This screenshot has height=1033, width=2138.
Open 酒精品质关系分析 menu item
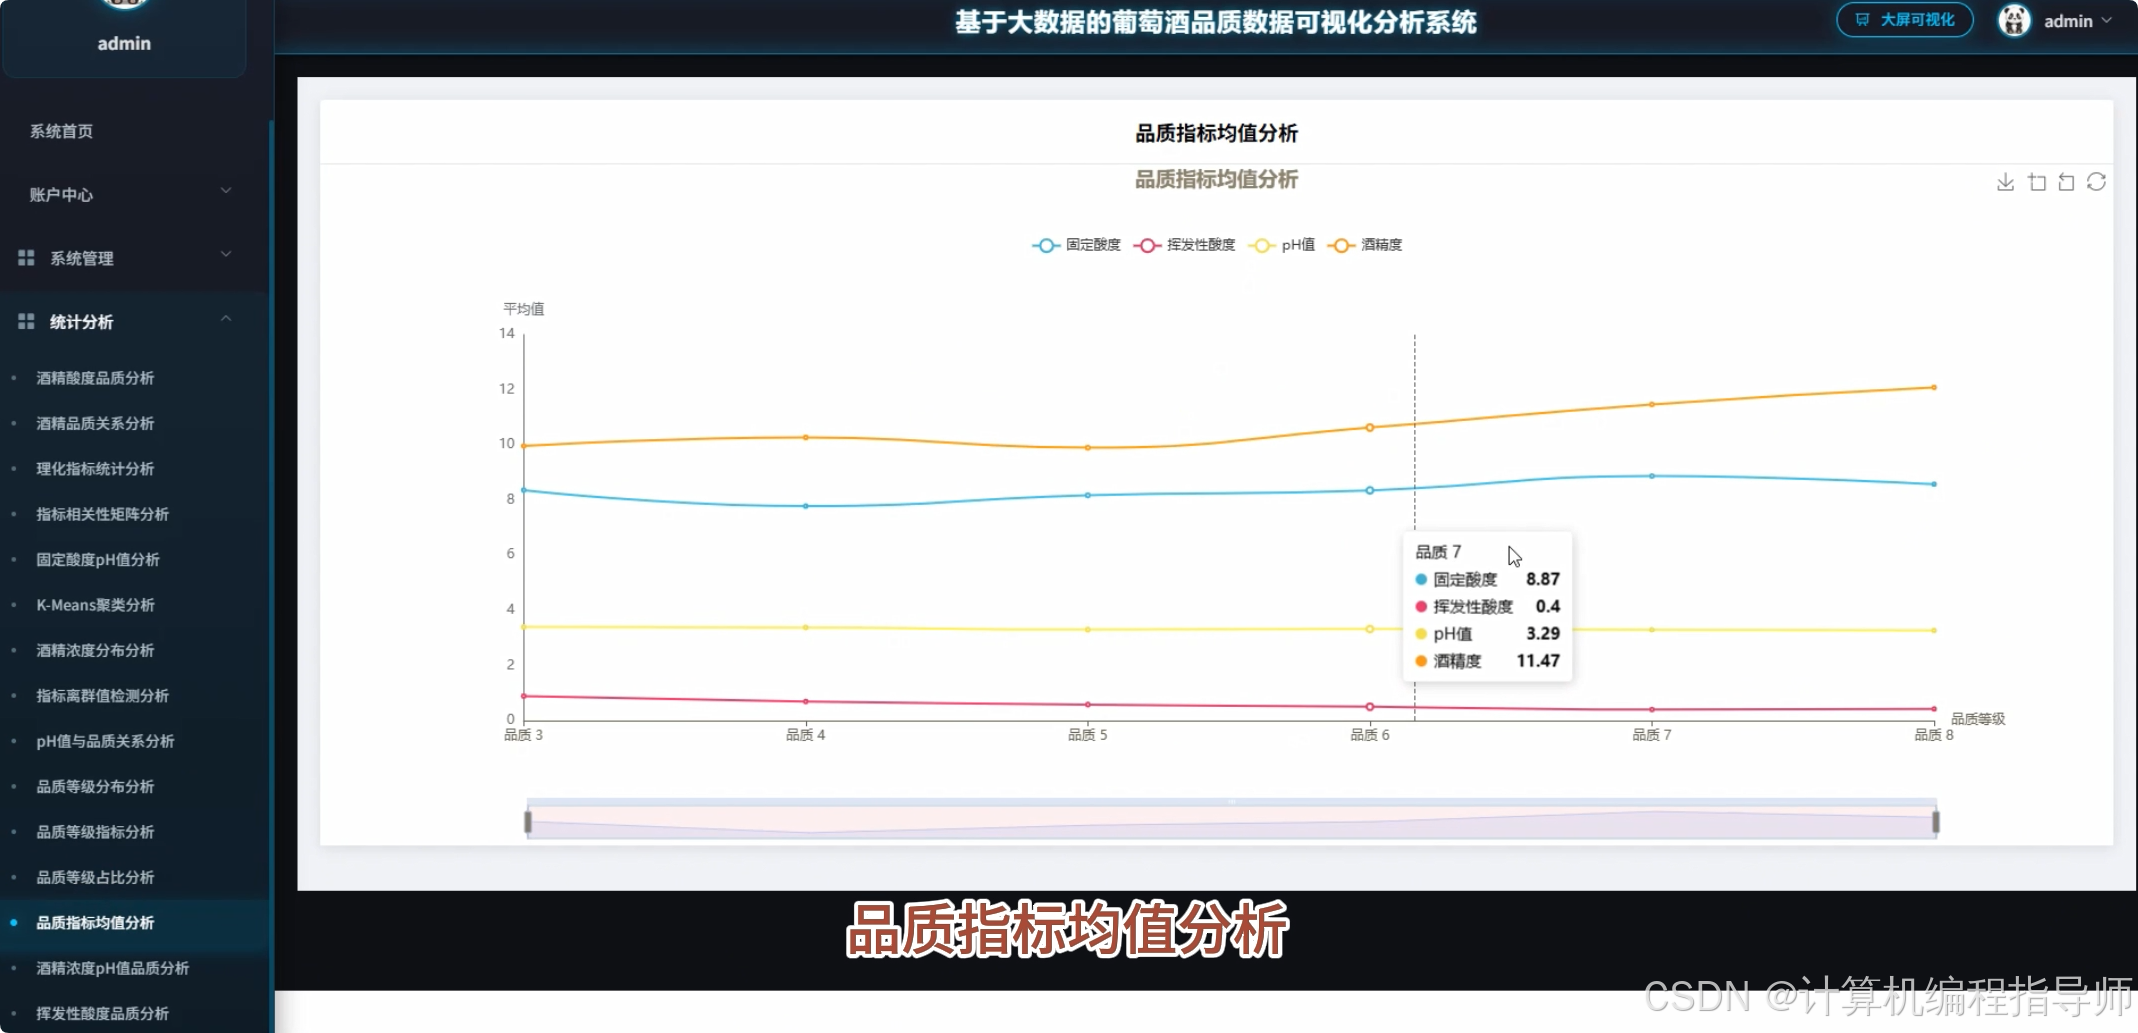[95, 423]
